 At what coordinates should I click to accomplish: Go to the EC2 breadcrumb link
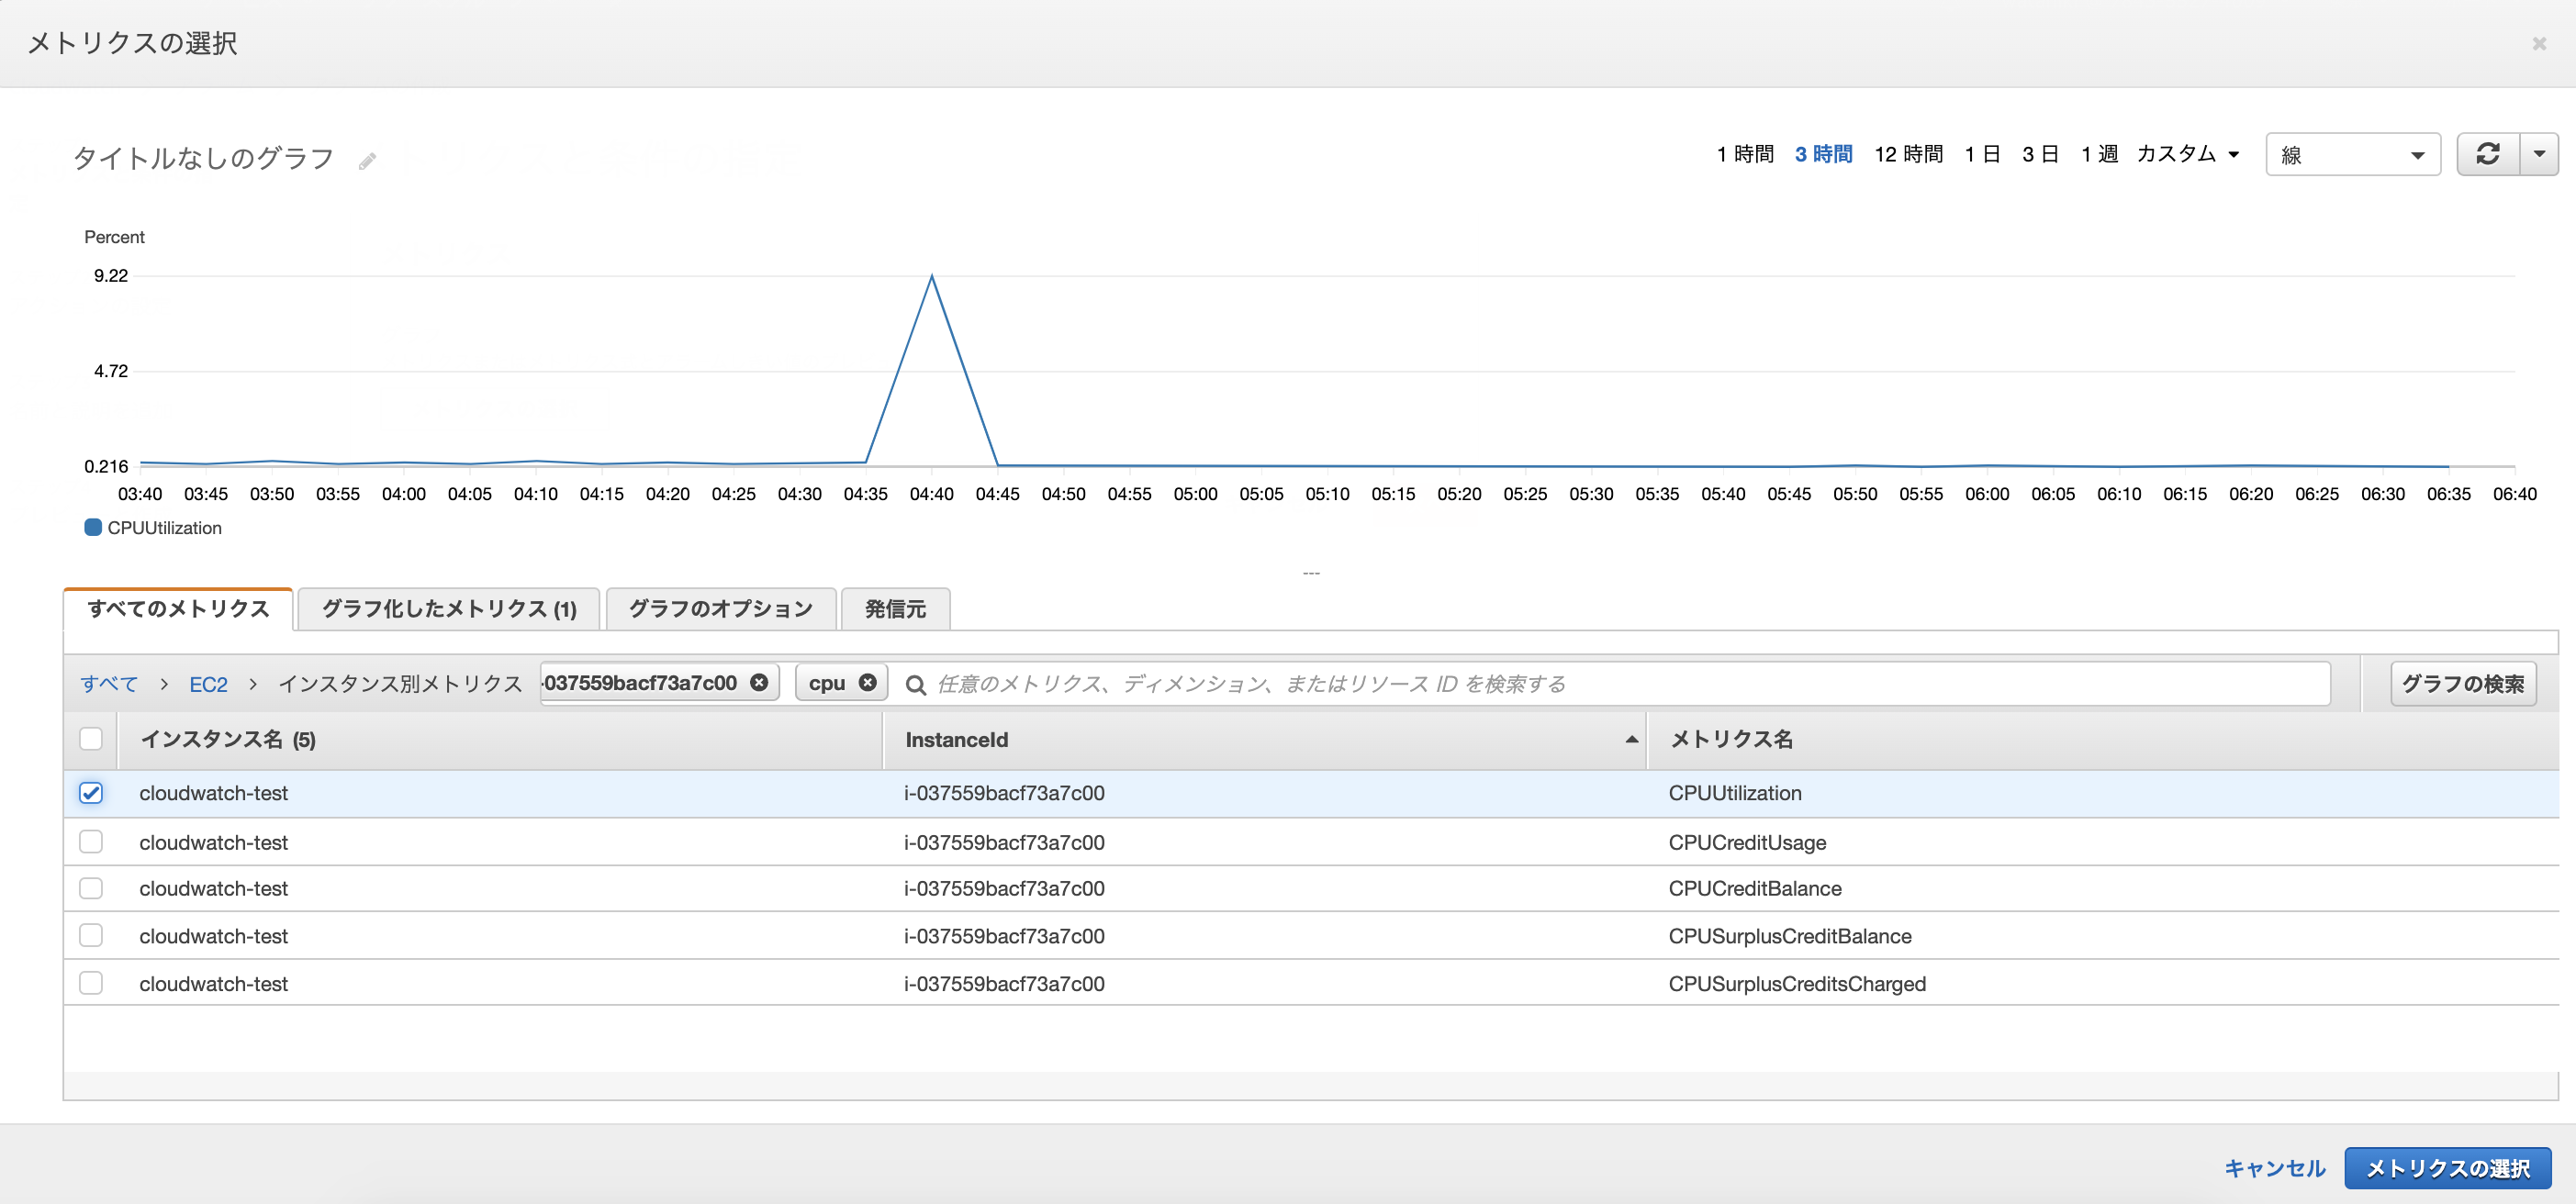208,684
